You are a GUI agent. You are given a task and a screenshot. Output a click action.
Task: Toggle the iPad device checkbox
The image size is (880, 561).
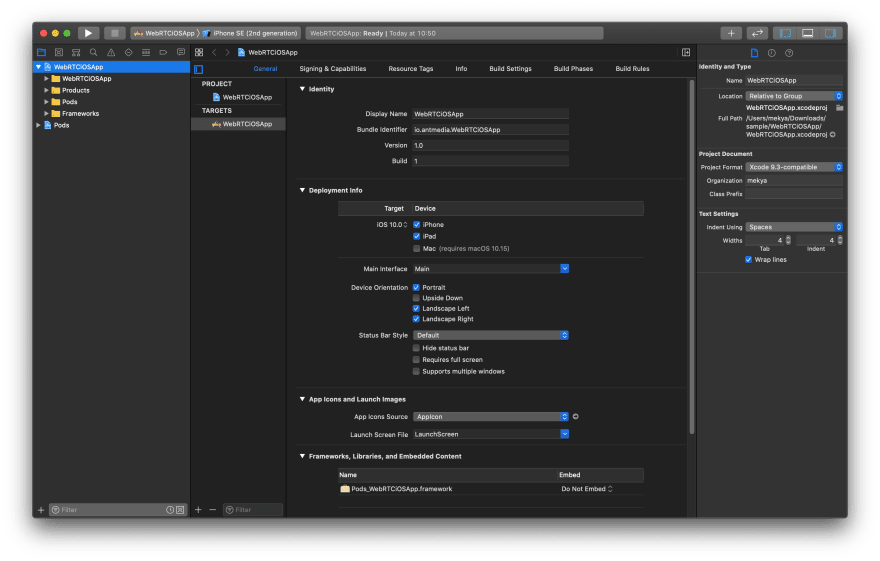point(416,236)
